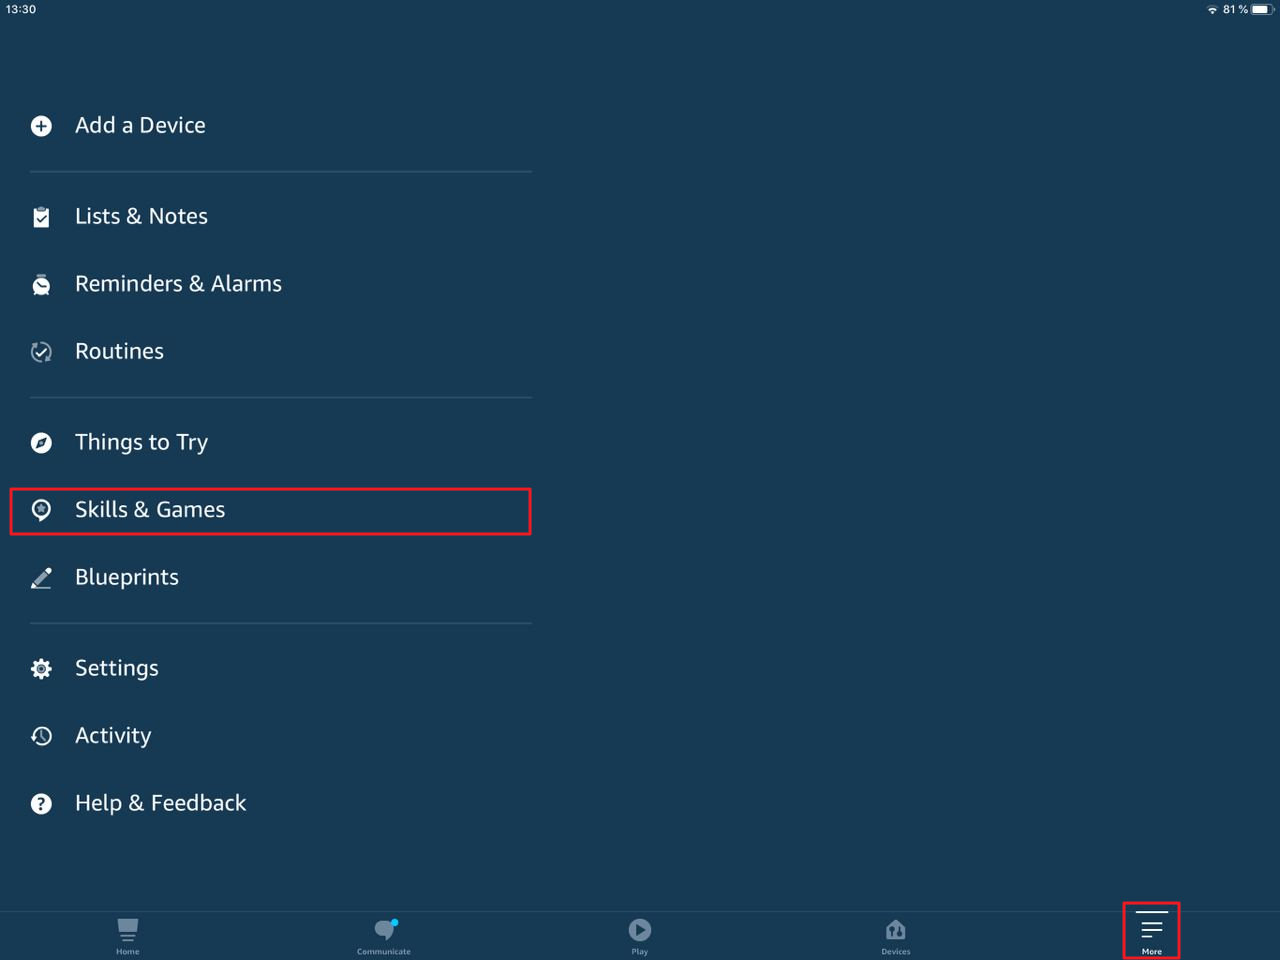Tap the Activity history icon
The image size is (1280, 960).
click(x=41, y=736)
